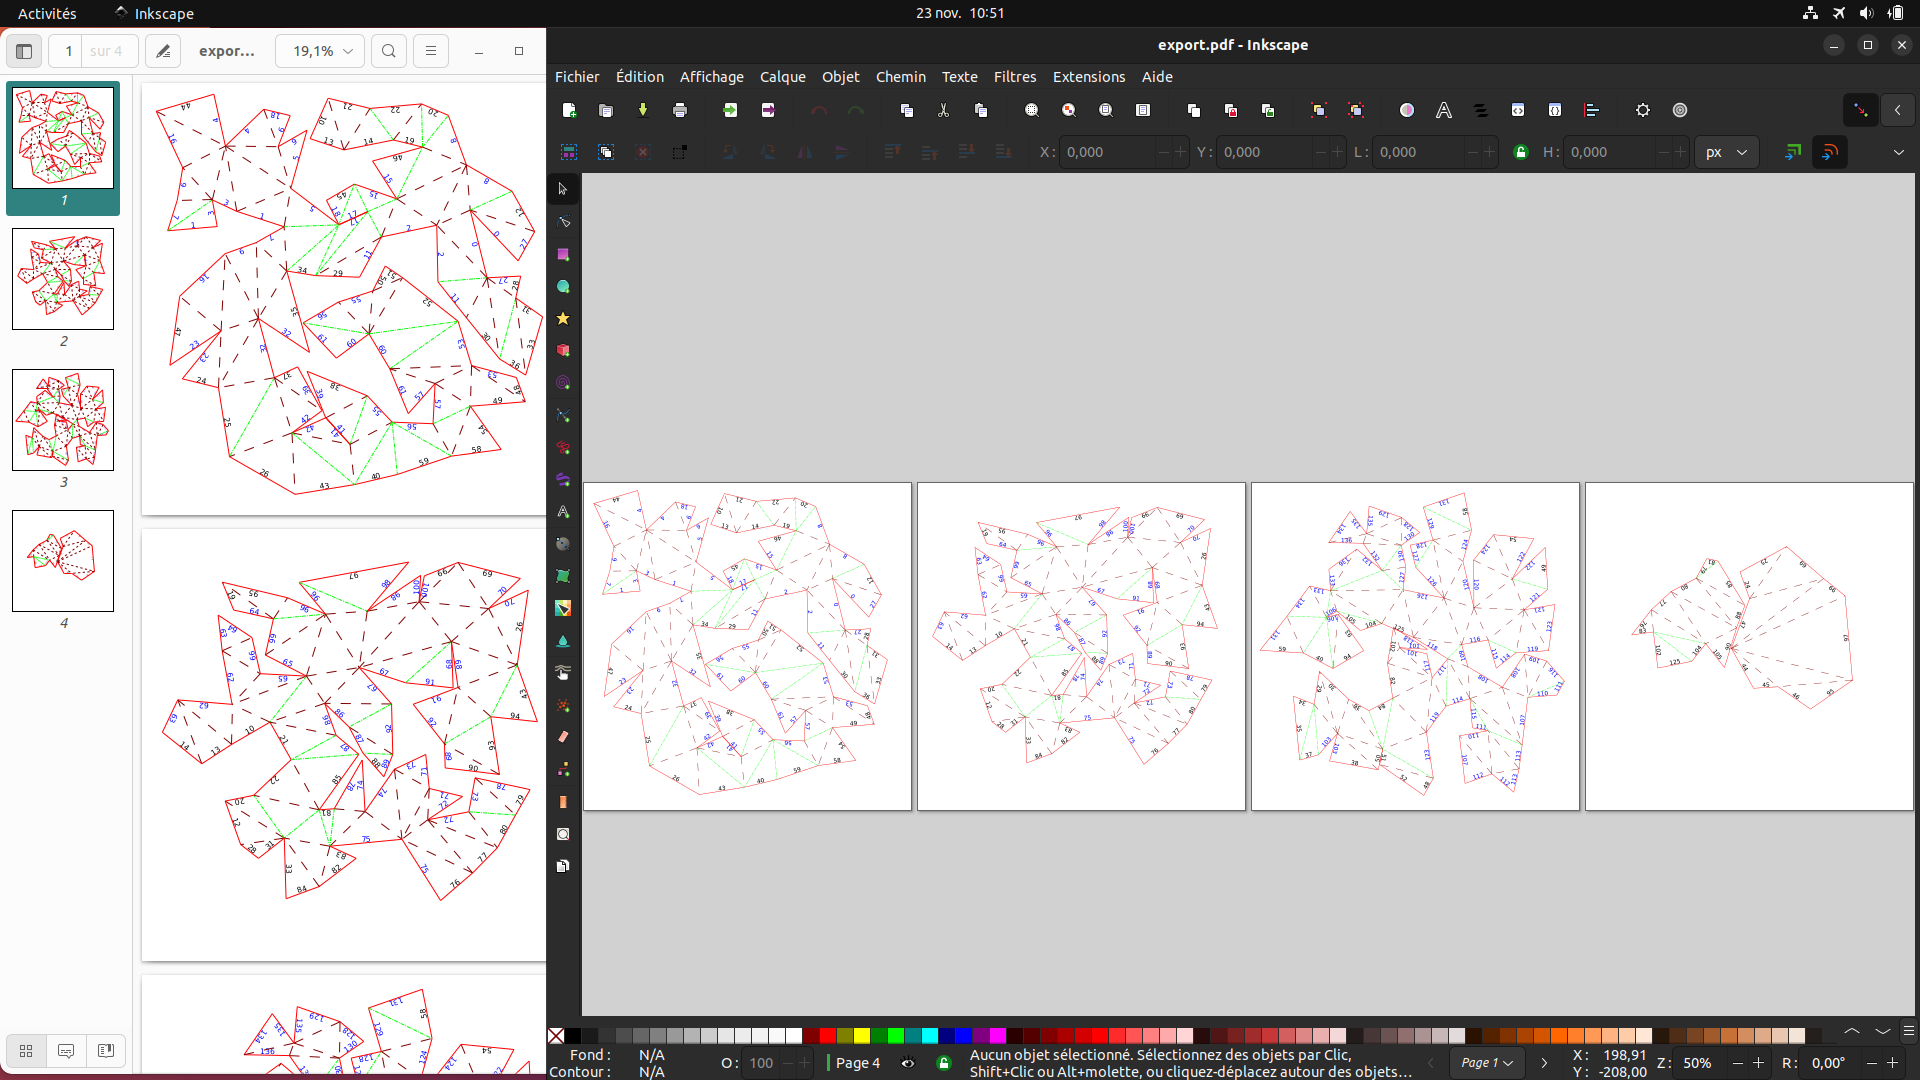Pick the Eraser tool in toolbox

click(x=563, y=737)
